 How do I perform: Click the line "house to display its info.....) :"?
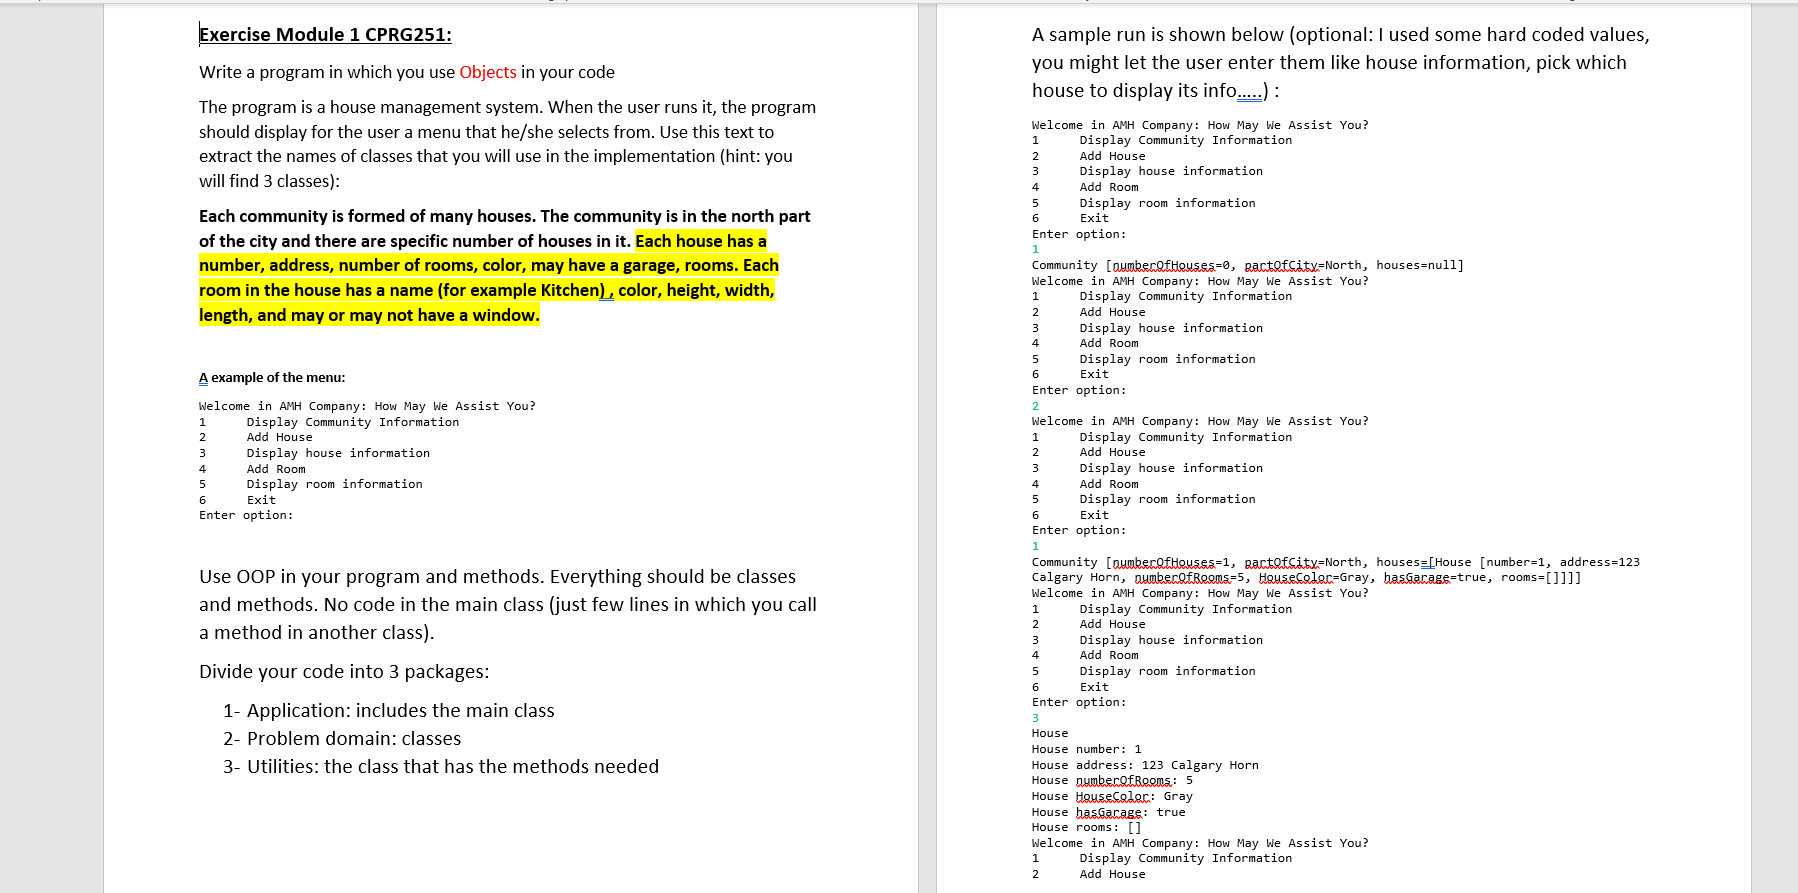1155,91
